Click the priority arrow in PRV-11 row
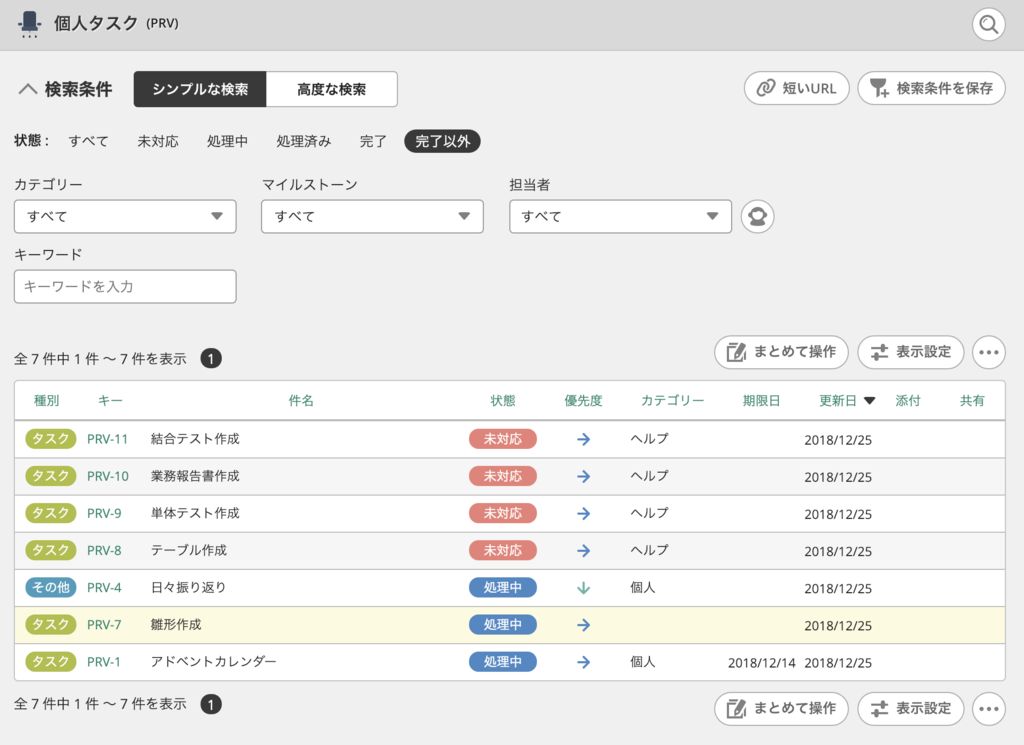Screen dimensions: 1024x745 584,439
